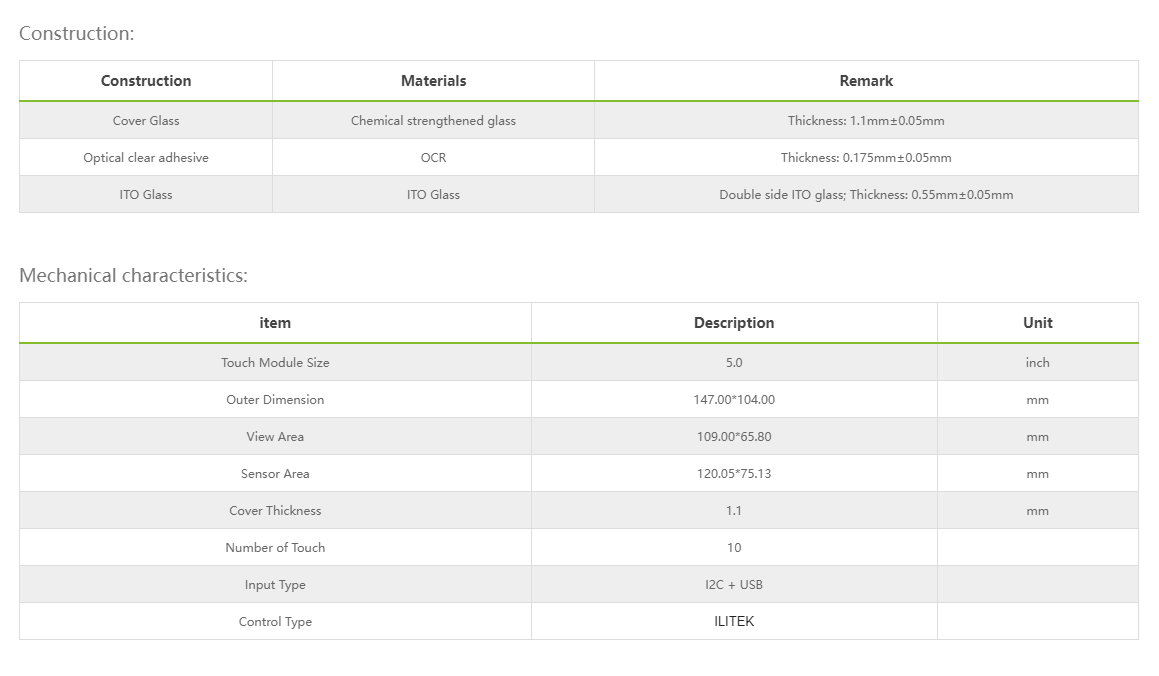Click the I2C + USB input type value
Viewport: 1159px width, 676px height.
tap(734, 585)
